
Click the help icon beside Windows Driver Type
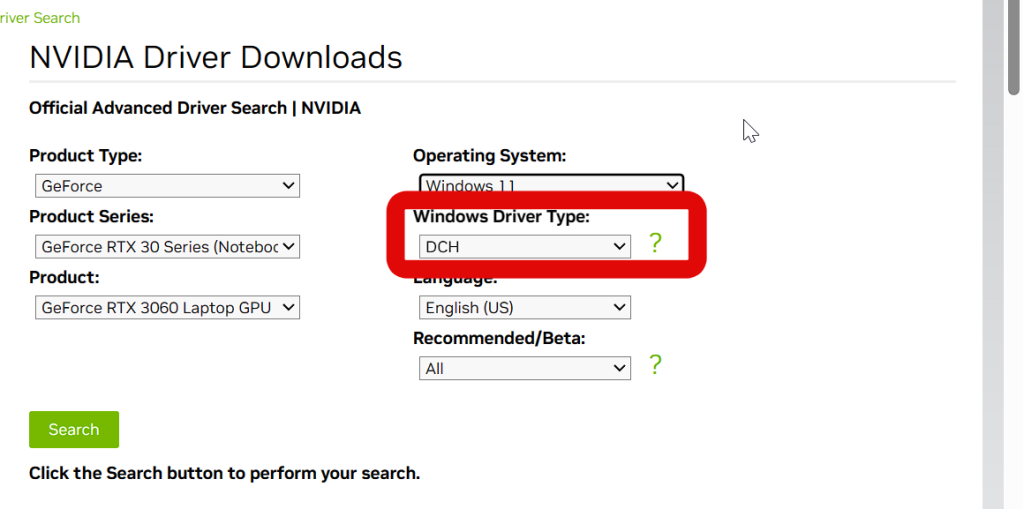point(655,243)
